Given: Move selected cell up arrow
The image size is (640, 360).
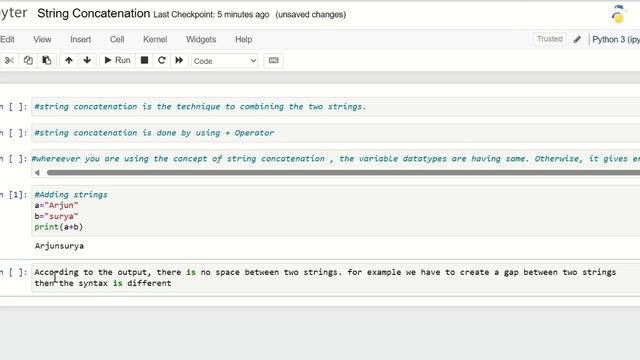Looking at the screenshot, I should [x=69, y=61].
